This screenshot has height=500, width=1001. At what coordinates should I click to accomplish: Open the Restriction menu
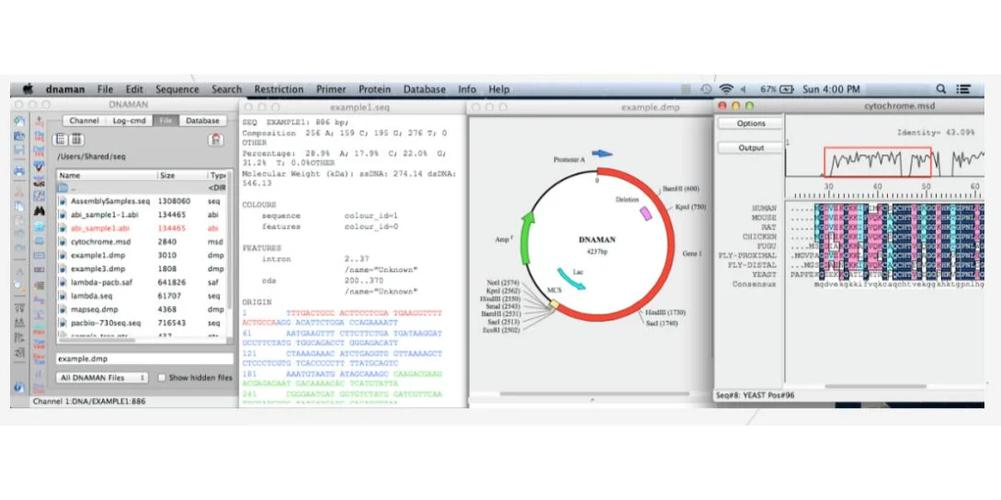click(278, 89)
